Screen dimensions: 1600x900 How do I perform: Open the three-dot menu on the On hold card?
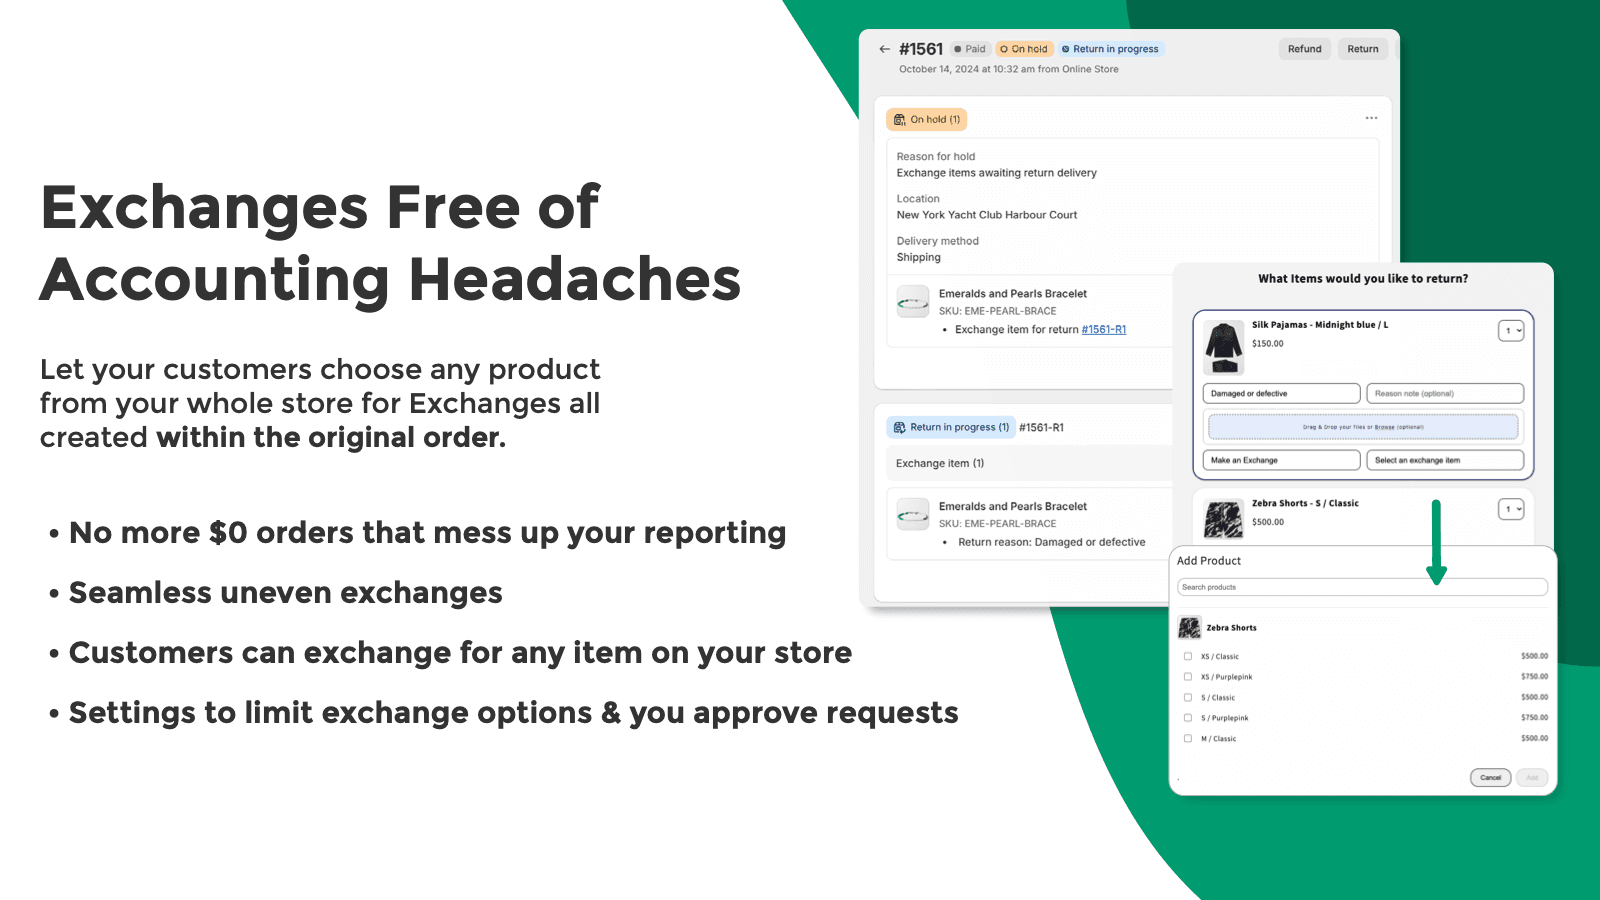pos(1372,117)
